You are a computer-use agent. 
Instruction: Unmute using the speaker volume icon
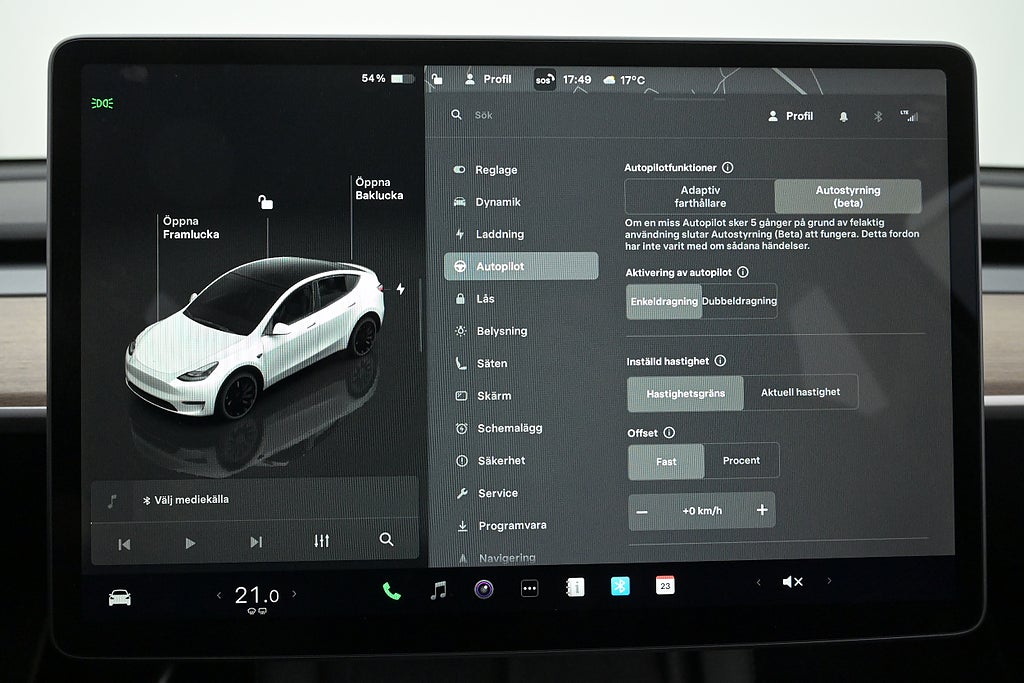[792, 582]
